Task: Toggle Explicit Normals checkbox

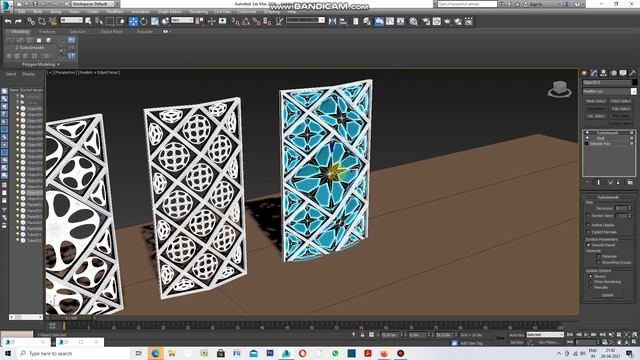Action: [588, 232]
